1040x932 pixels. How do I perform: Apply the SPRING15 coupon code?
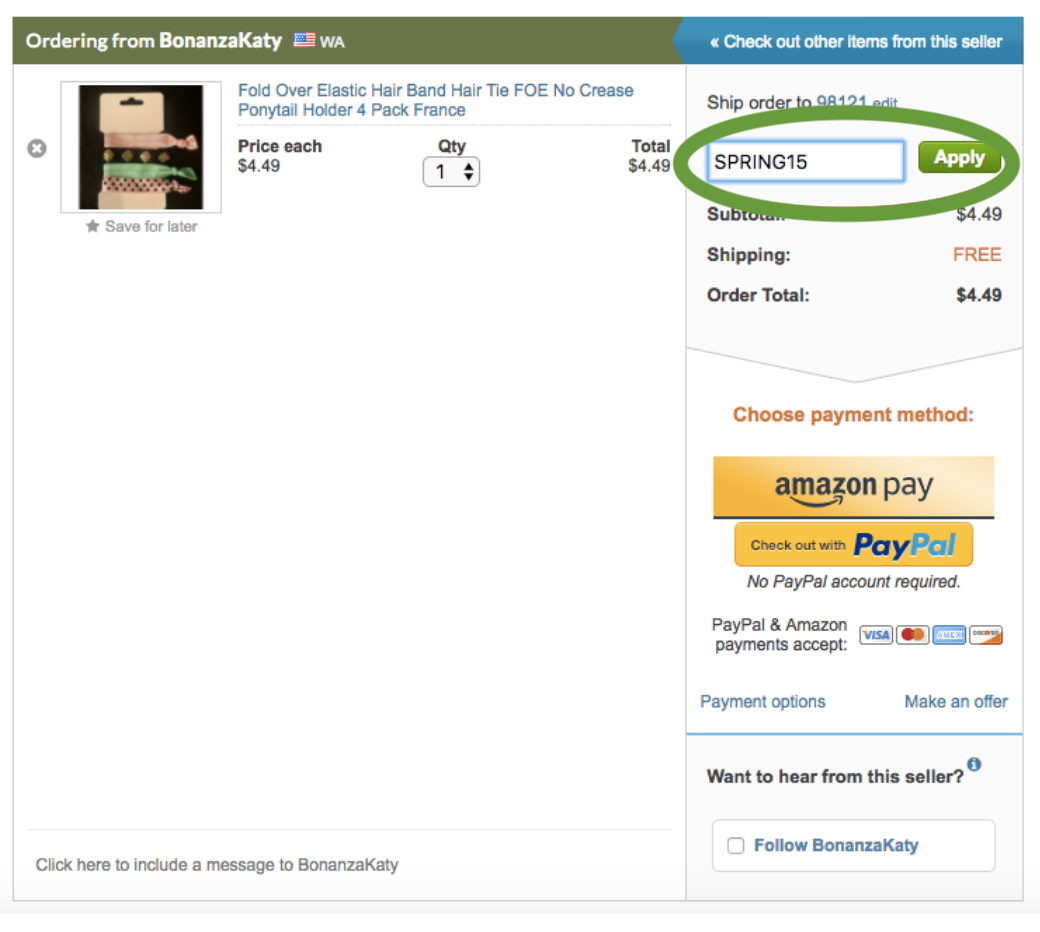(959, 158)
